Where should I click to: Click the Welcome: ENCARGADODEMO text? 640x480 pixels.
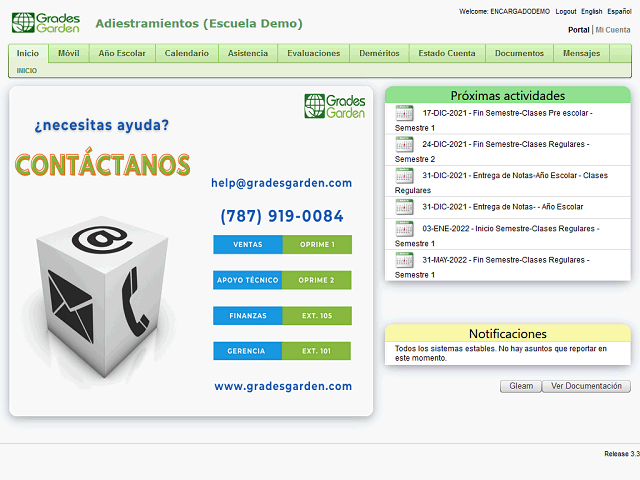[x=504, y=11]
